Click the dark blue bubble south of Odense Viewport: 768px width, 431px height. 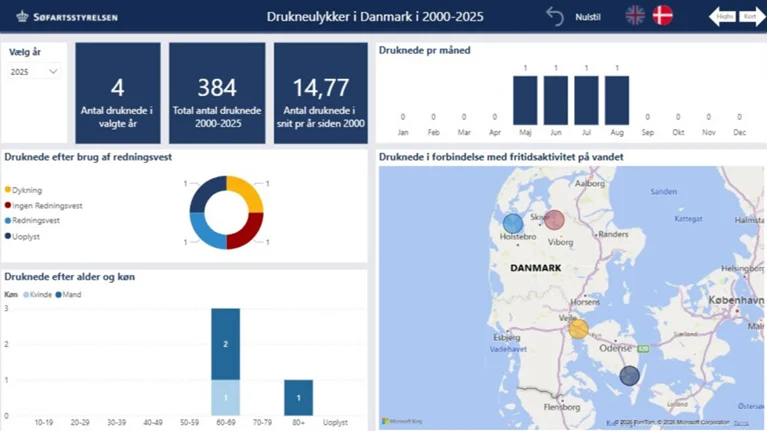tap(629, 375)
